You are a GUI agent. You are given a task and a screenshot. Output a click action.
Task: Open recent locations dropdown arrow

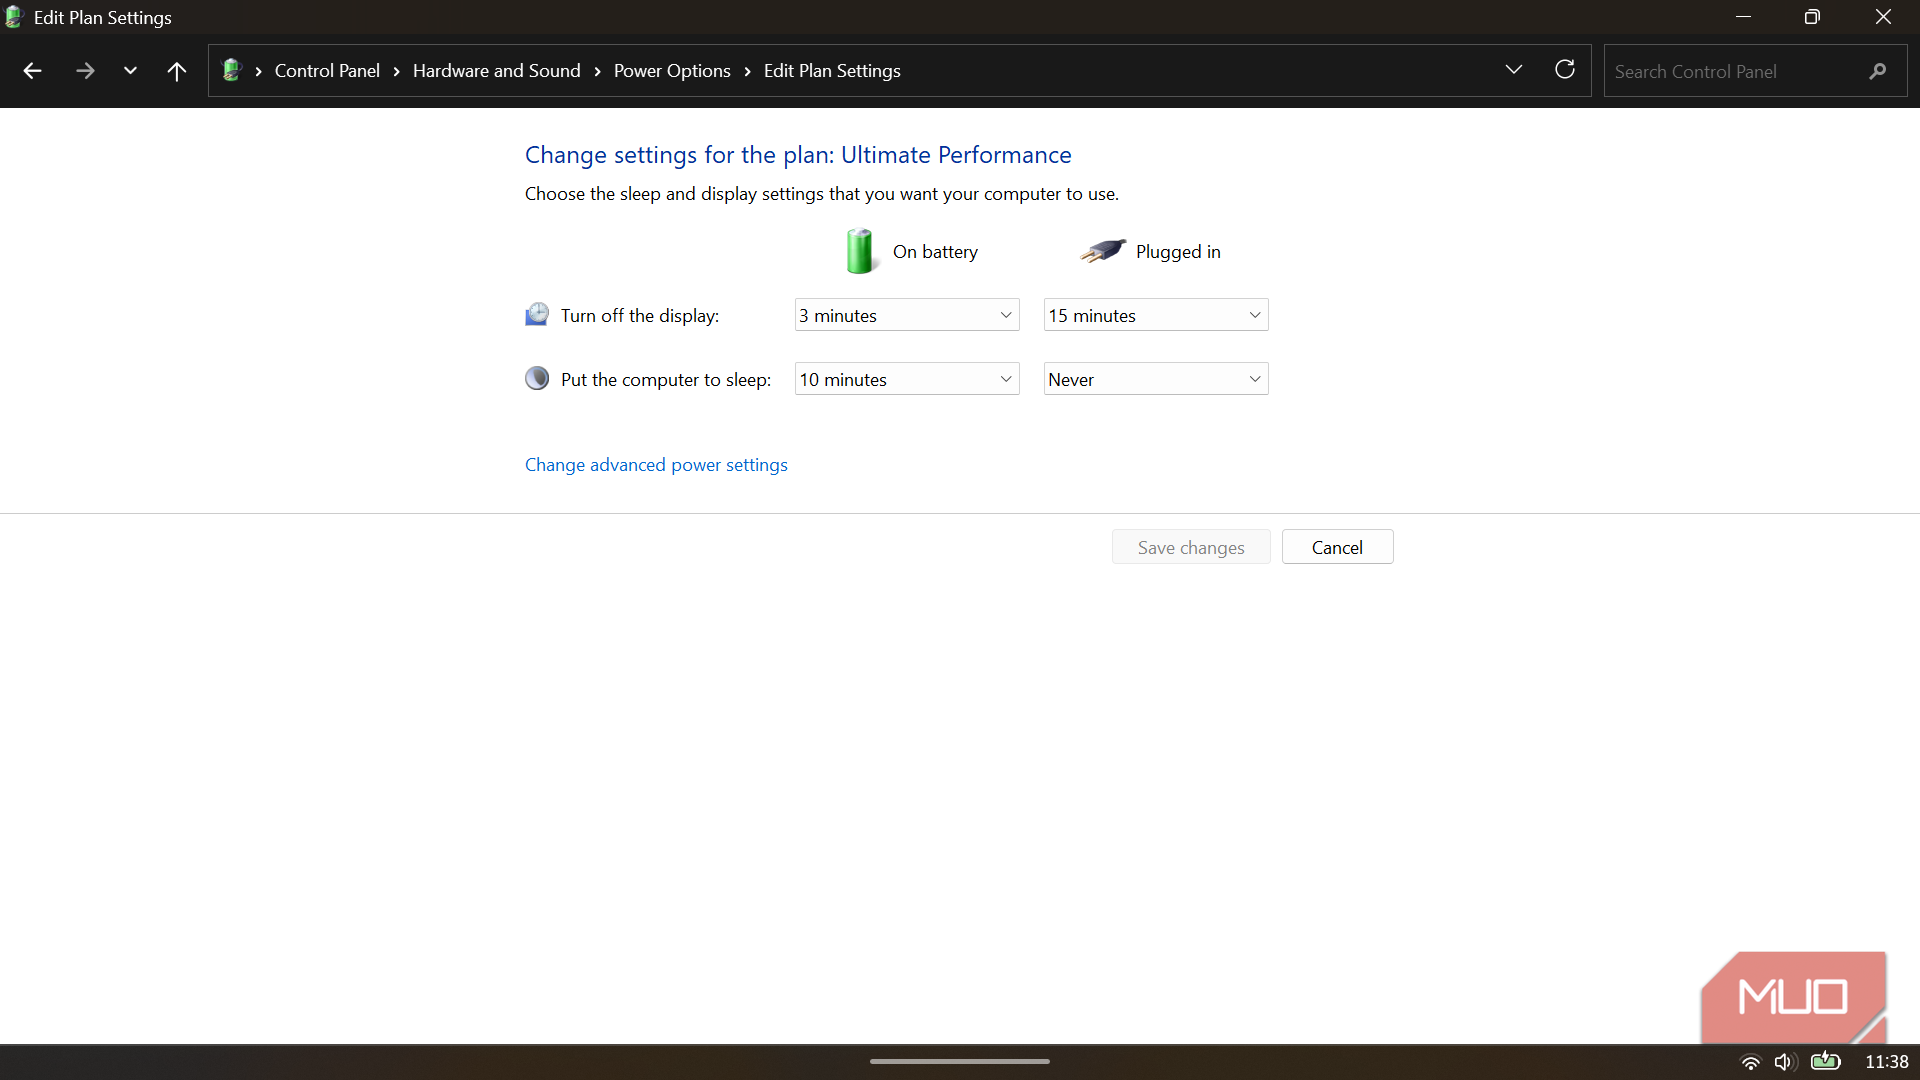[130, 71]
